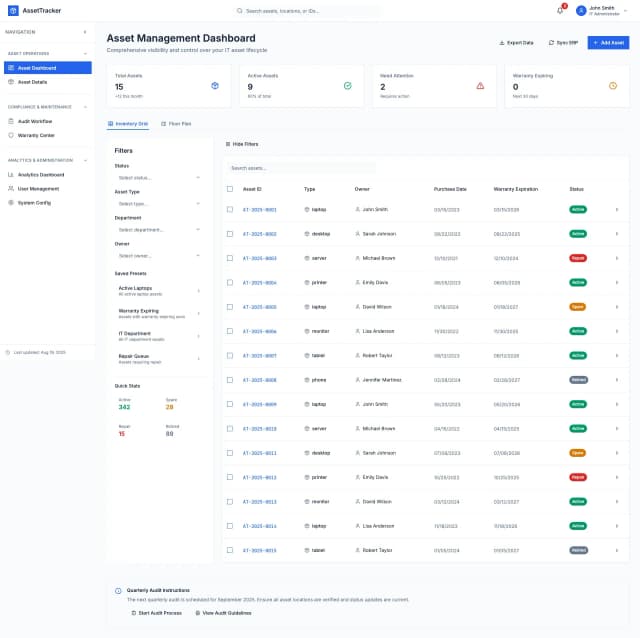Screen dimensions: 640x638
Task: Switch to the Floor Plan tab
Action: pyautogui.click(x=176, y=123)
